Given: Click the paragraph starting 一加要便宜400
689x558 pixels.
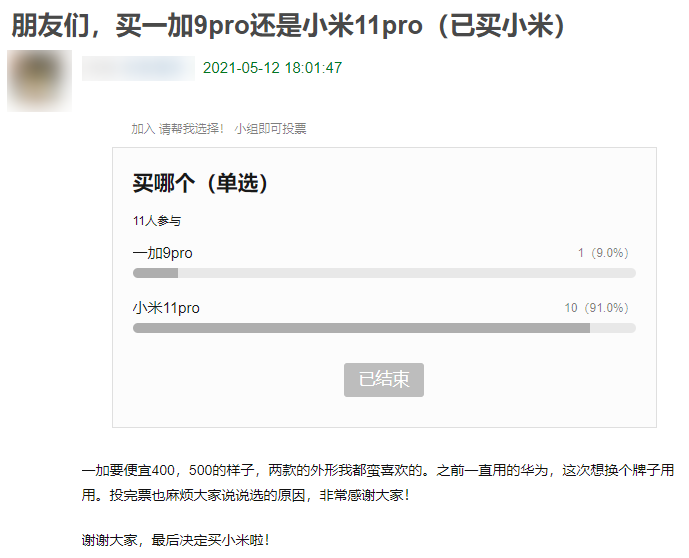Looking at the screenshot, I should pyautogui.click(x=378, y=482).
